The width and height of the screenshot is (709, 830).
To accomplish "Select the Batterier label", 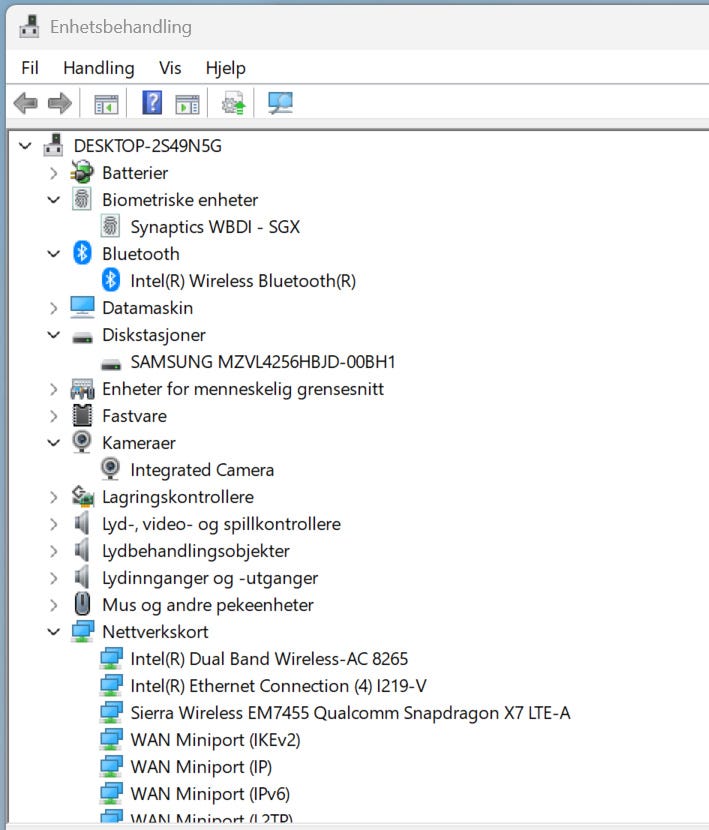I will point(135,173).
